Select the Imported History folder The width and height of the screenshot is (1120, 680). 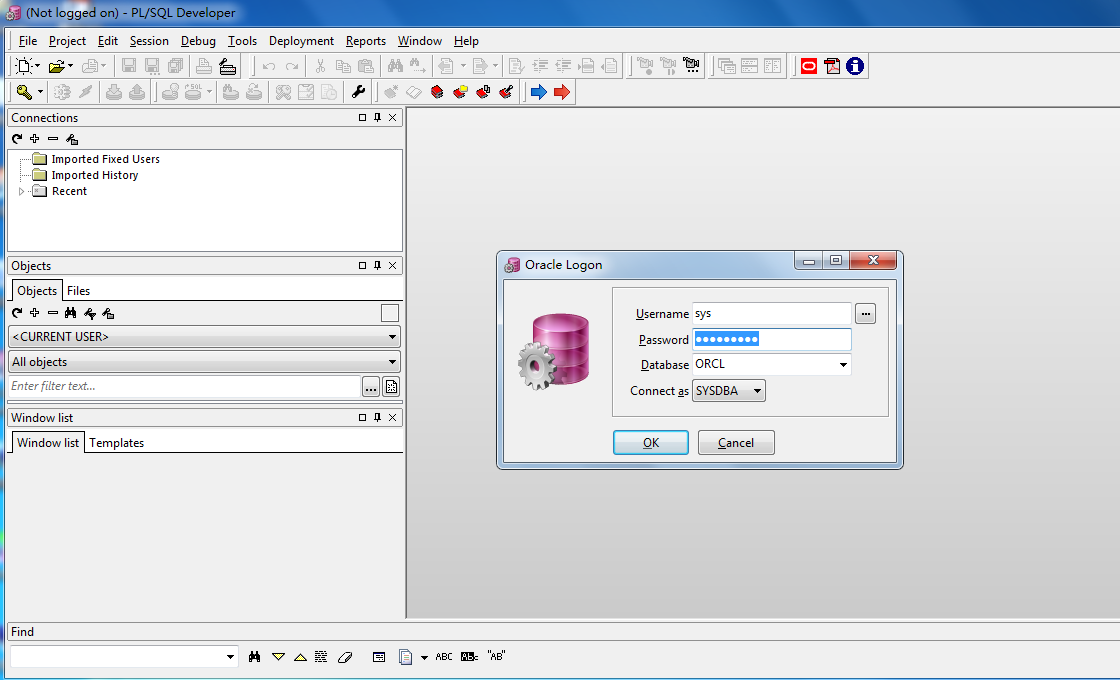pyautogui.click(x=95, y=175)
